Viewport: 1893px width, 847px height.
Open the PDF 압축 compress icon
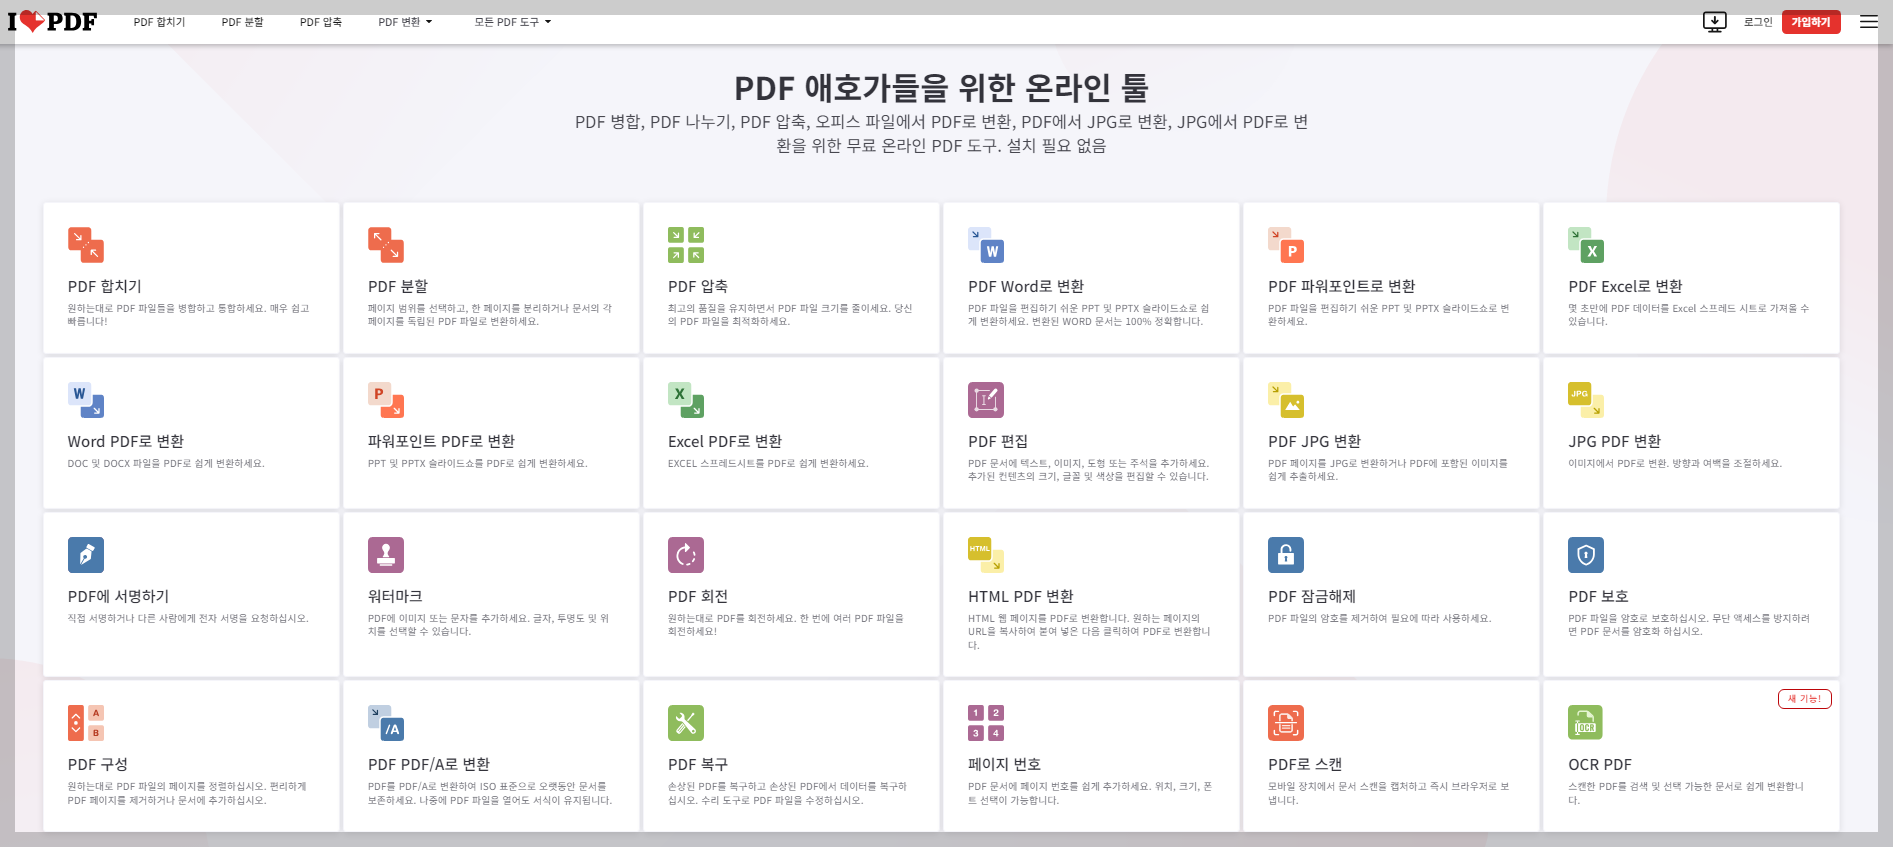tap(686, 245)
